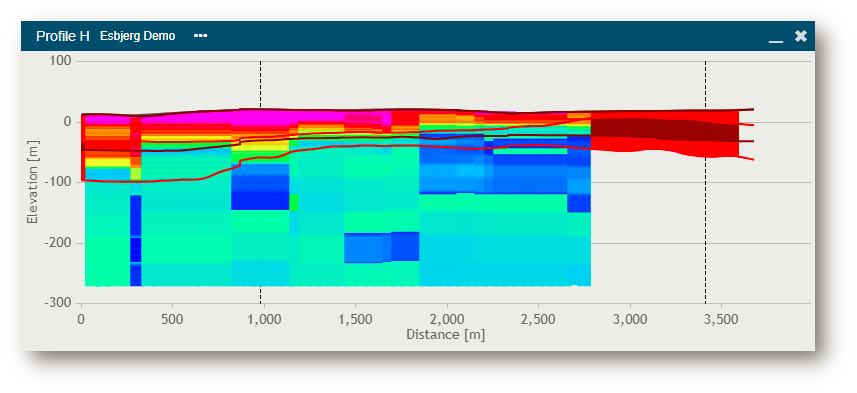Open the three-dots options menu in title bar

pyautogui.click(x=201, y=36)
